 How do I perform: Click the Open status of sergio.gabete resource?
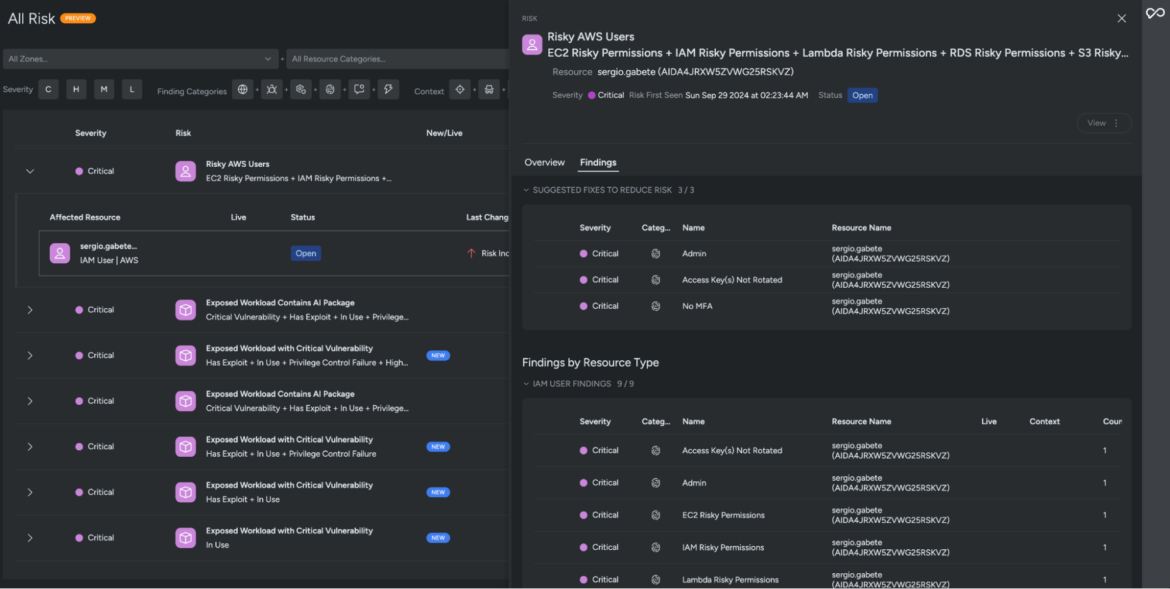(306, 253)
